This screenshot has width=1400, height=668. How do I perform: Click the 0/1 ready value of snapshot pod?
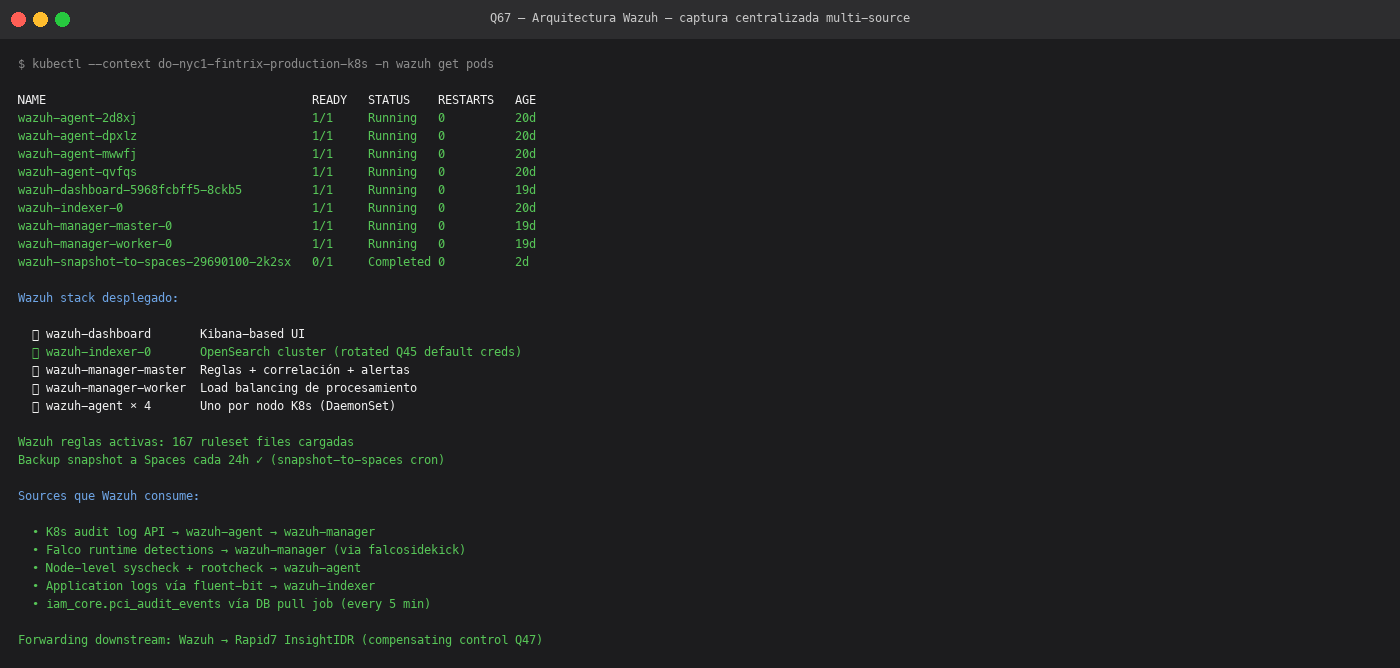tap(322, 262)
